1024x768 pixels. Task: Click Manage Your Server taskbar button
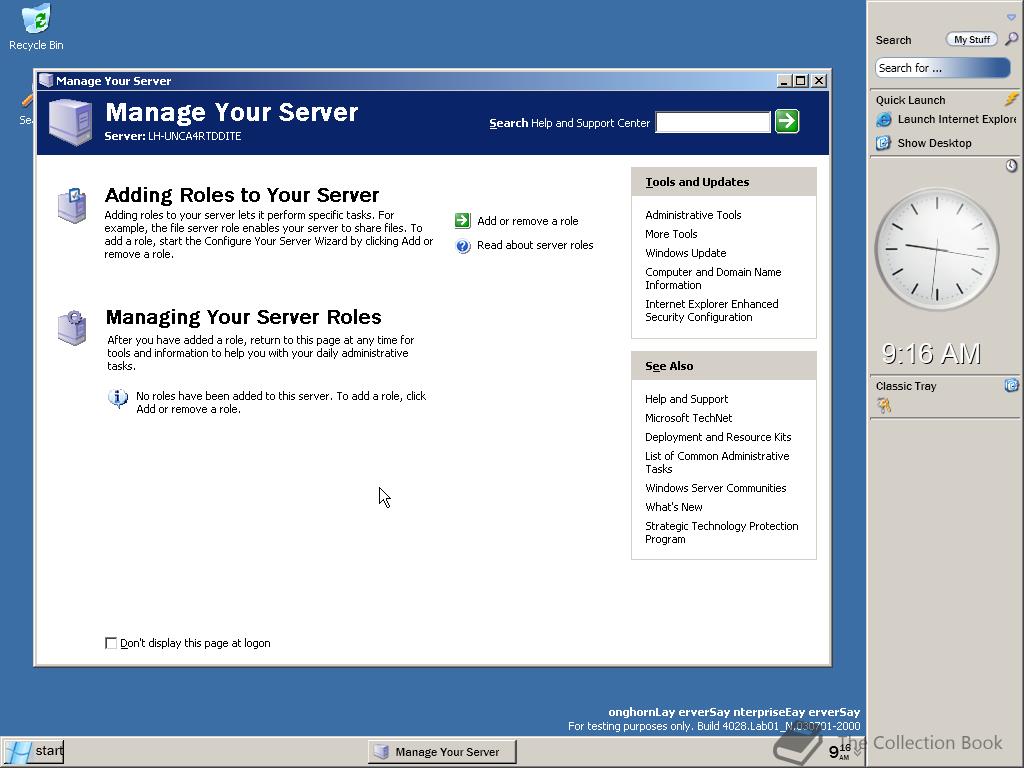[x=442, y=752]
